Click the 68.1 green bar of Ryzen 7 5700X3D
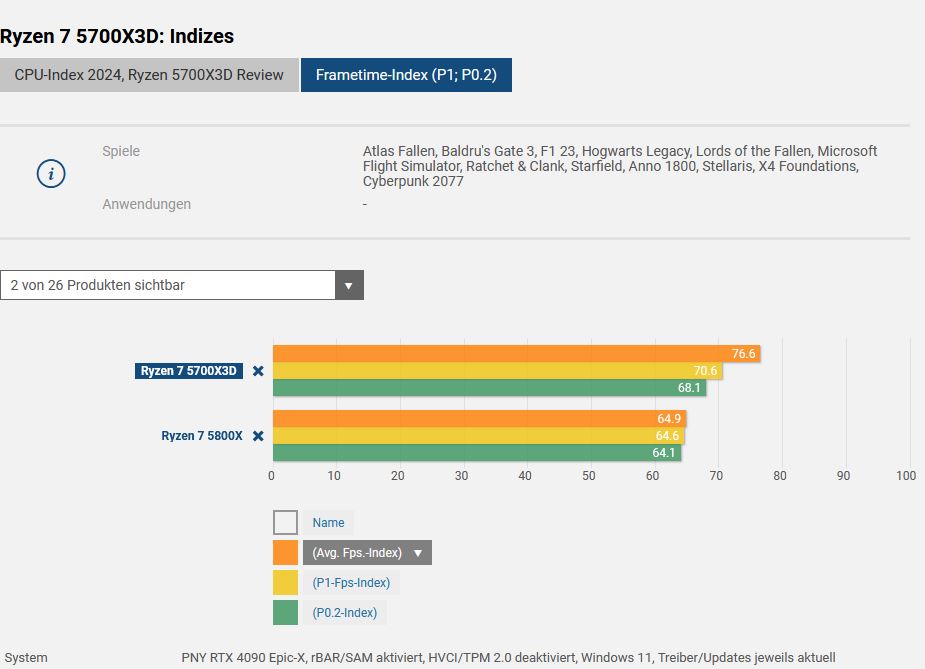This screenshot has height=669, width=925. [x=490, y=388]
